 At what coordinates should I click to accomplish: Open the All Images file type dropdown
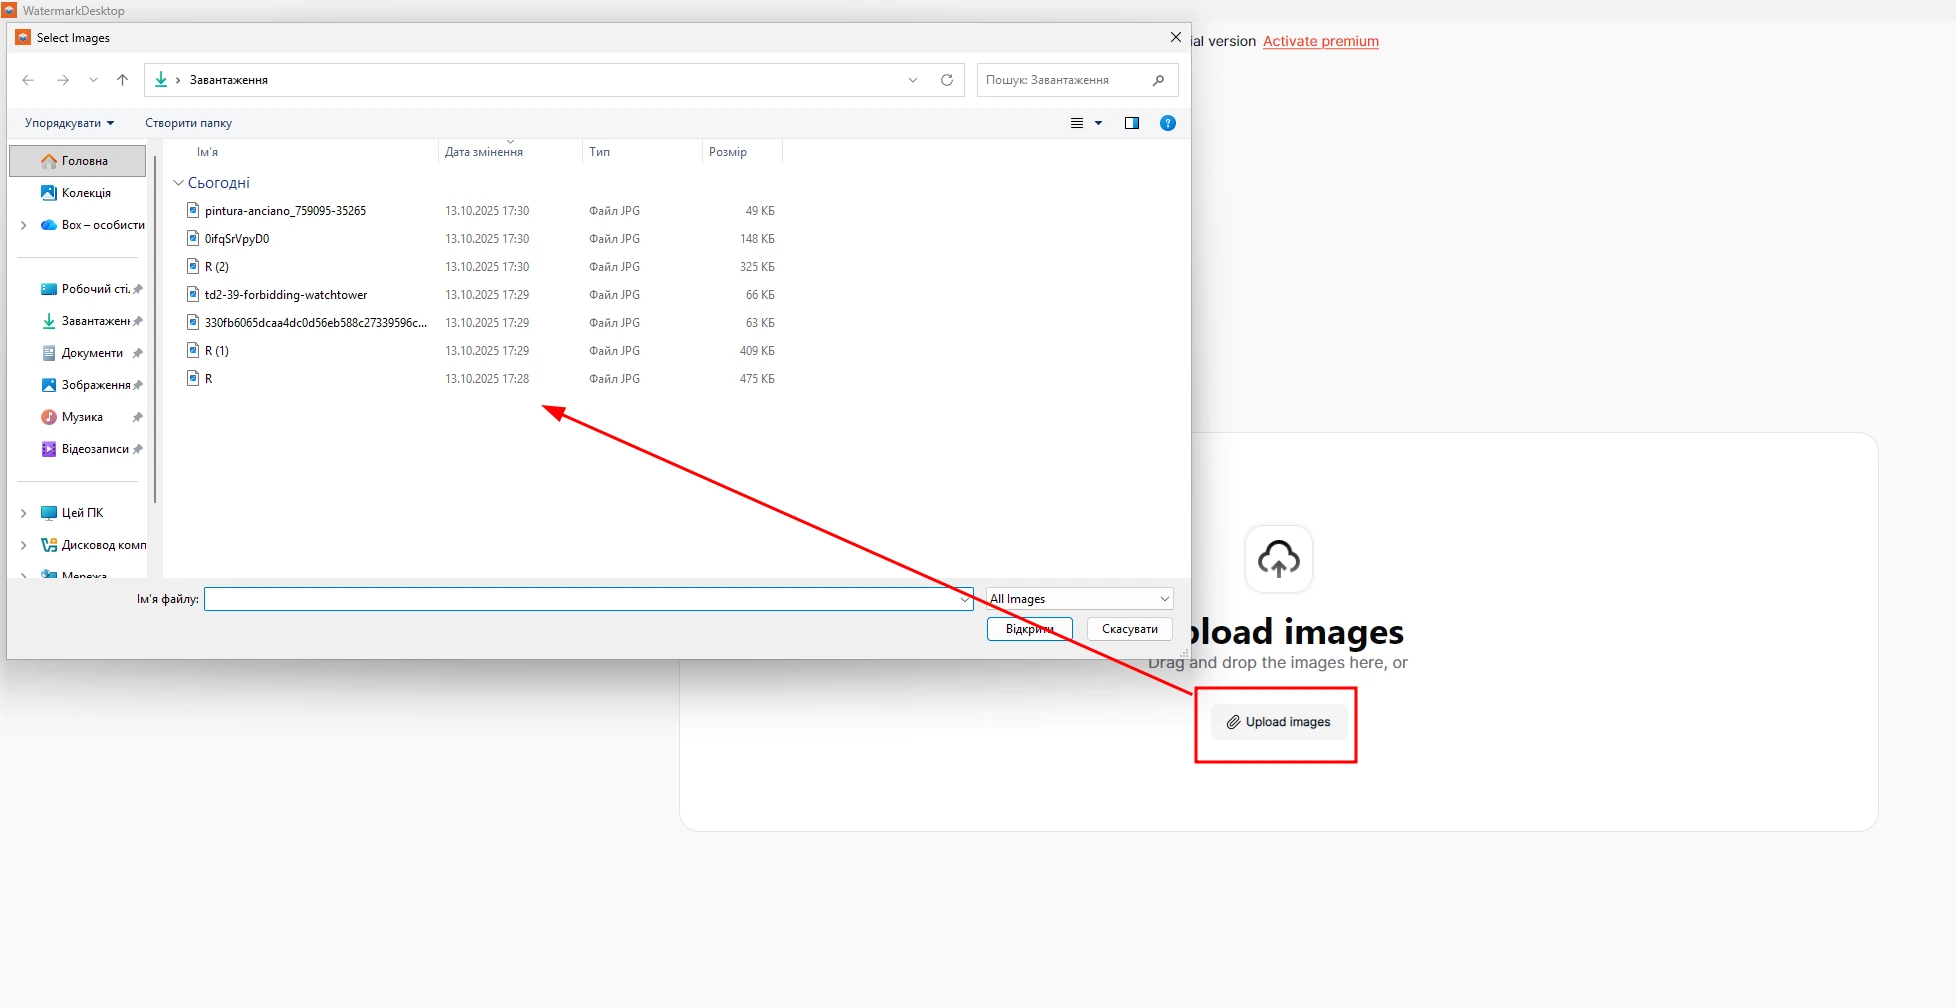click(x=1077, y=598)
